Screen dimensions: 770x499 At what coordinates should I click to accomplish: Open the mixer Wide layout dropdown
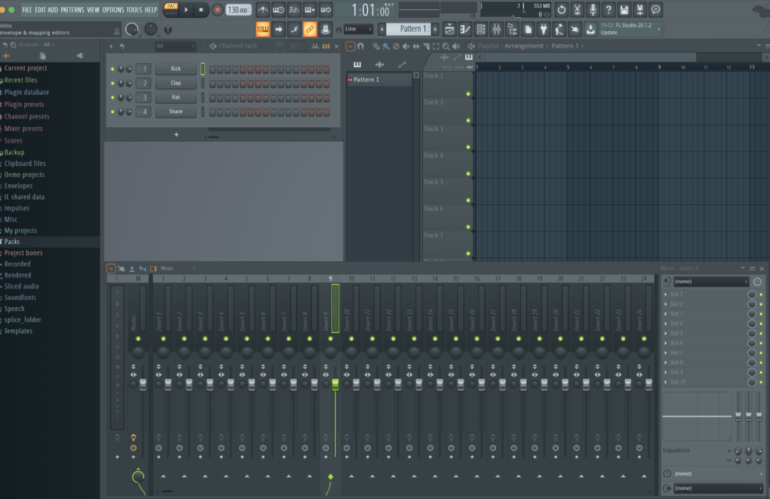tap(177, 269)
